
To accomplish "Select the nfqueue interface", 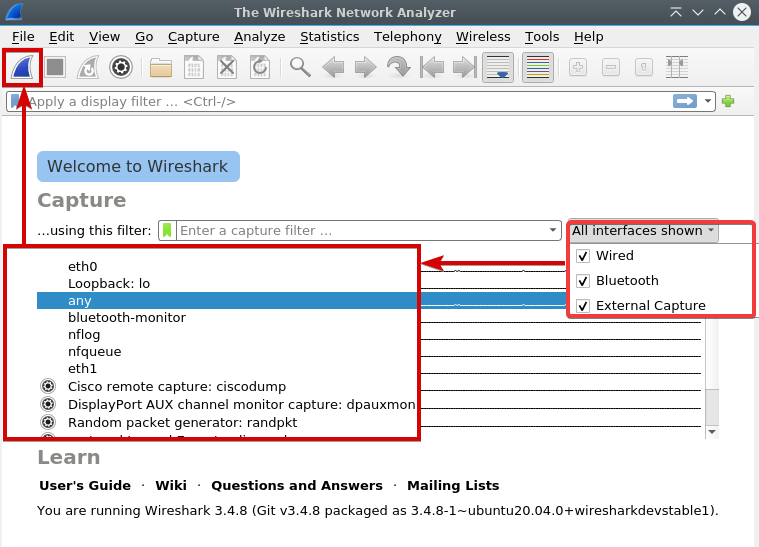I will coord(95,351).
